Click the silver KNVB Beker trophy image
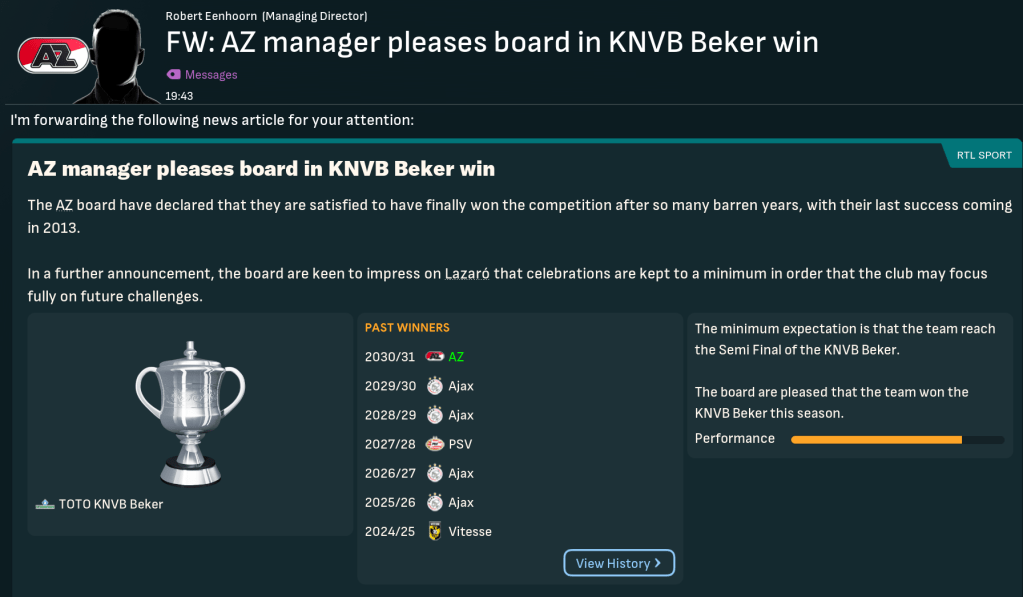1023x597 pixels. tap(189, 412)
